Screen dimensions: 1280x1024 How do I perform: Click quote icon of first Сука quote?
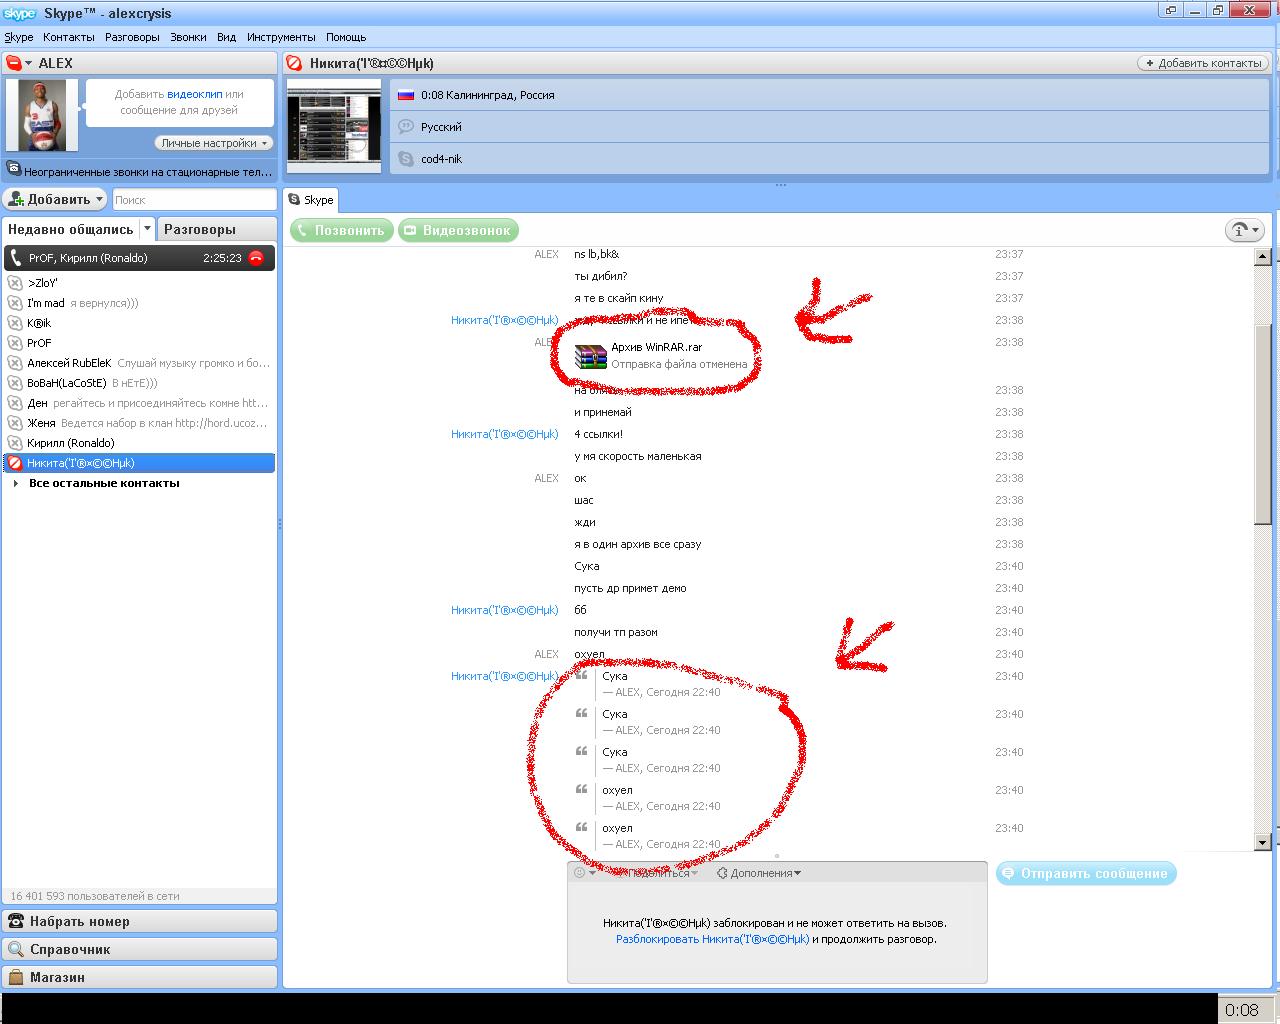coord(581,676)
